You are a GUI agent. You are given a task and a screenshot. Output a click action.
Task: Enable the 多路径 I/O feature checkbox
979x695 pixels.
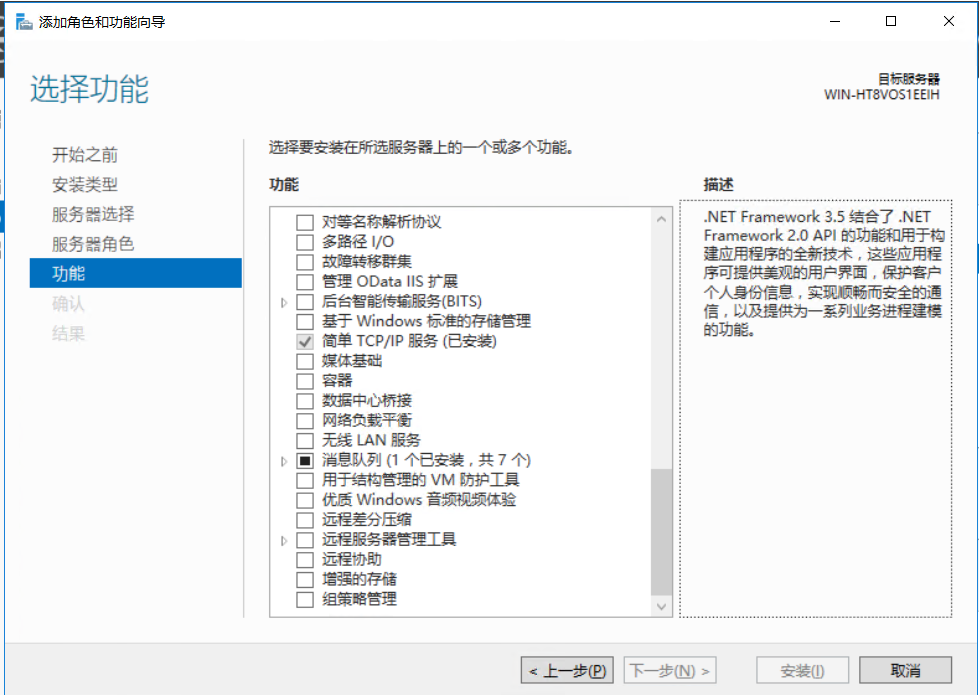(303, 240)
